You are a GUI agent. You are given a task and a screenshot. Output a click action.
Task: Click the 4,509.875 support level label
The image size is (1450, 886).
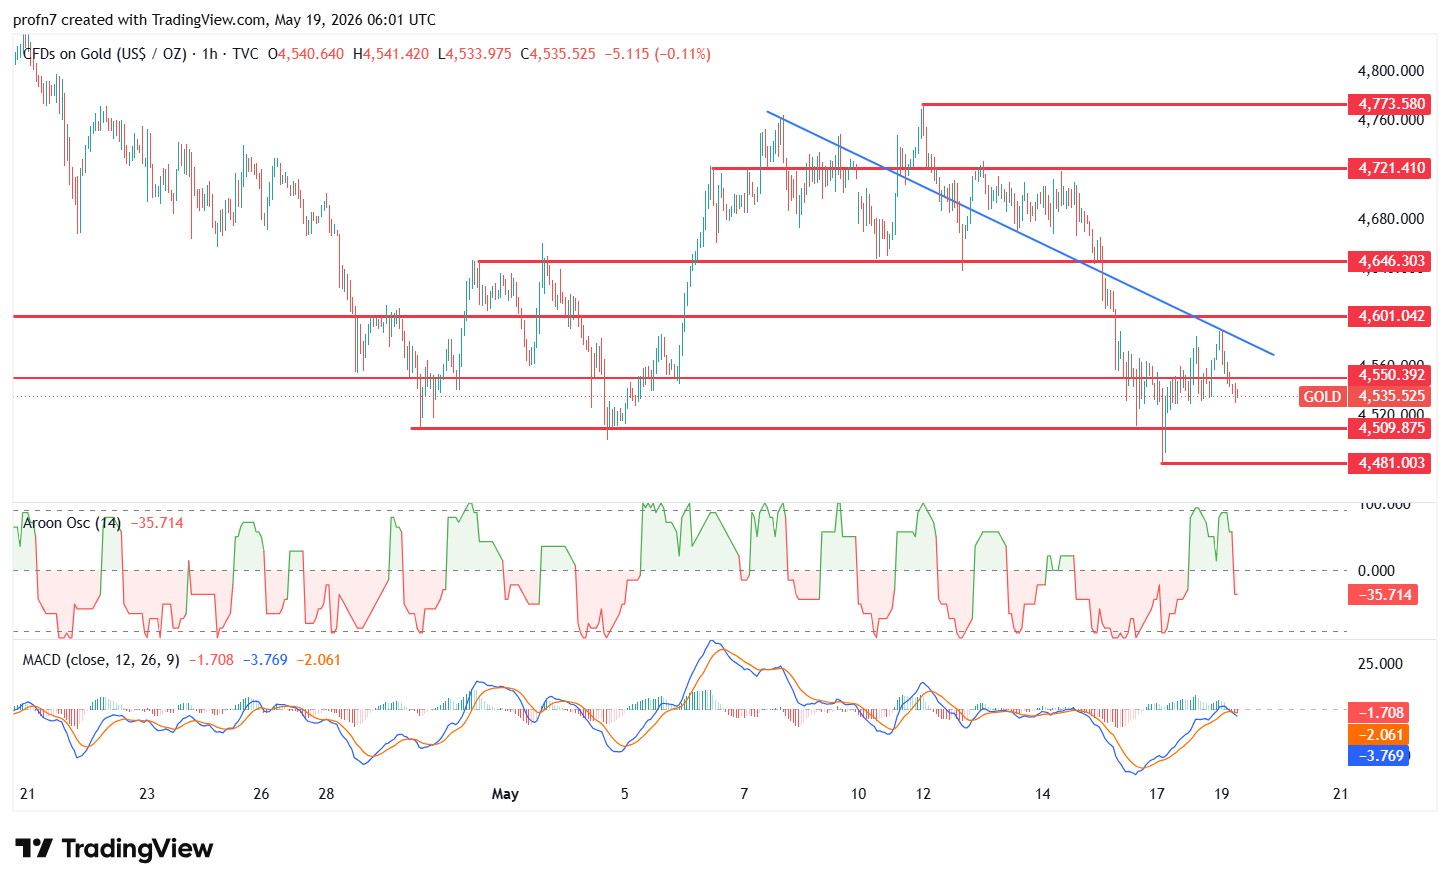(1391, 428)
